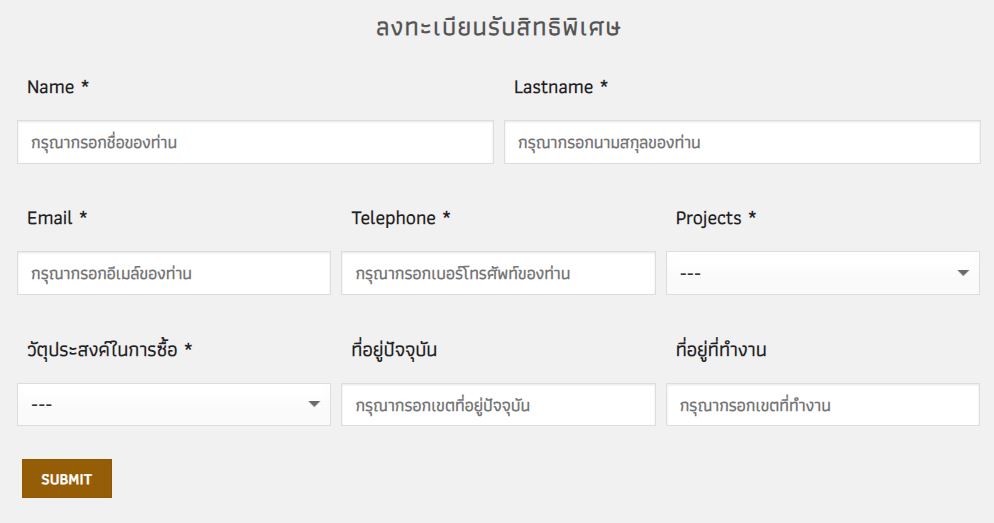Click the "Name *" label
The height and width of the screenshot is (523, 994).
pyautogui.click(x=58, y=87)
